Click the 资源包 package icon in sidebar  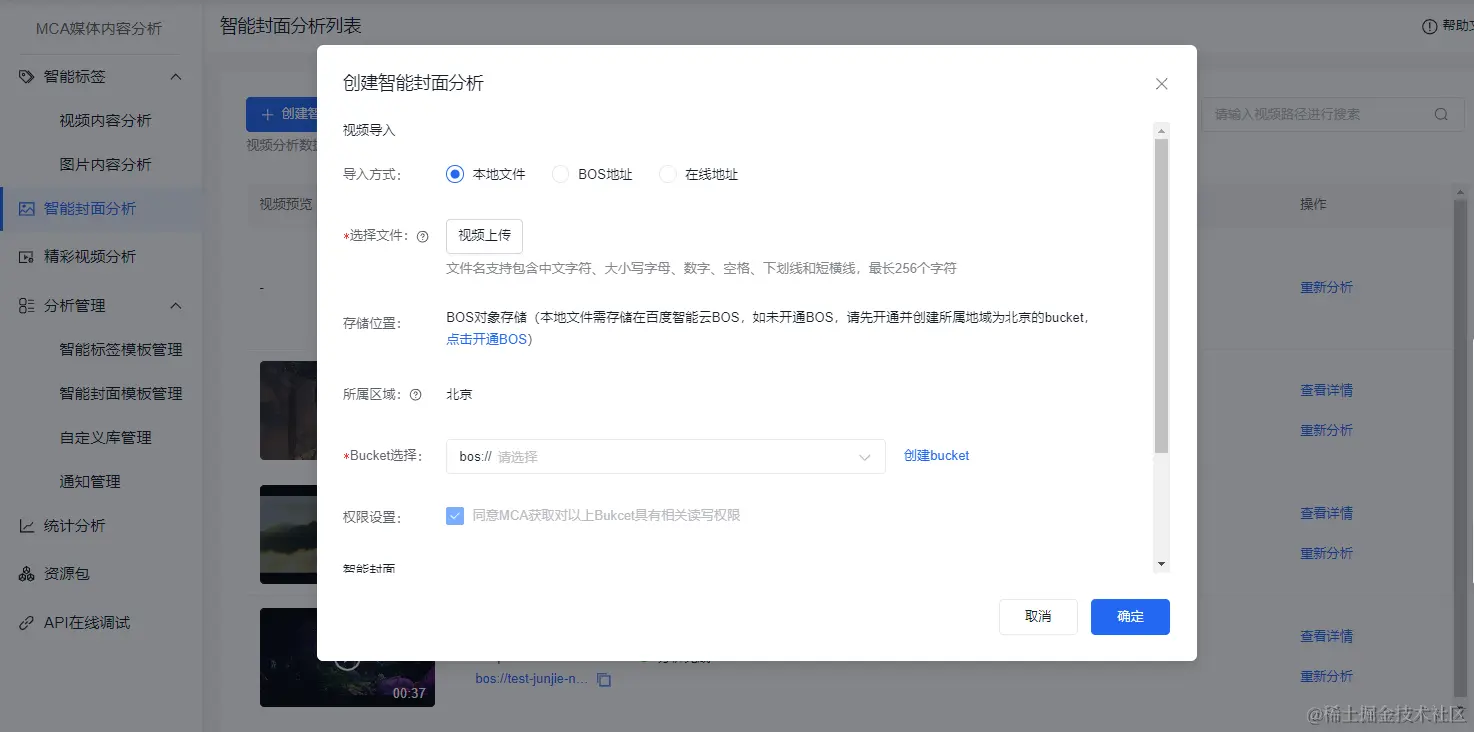click(27, 574)
